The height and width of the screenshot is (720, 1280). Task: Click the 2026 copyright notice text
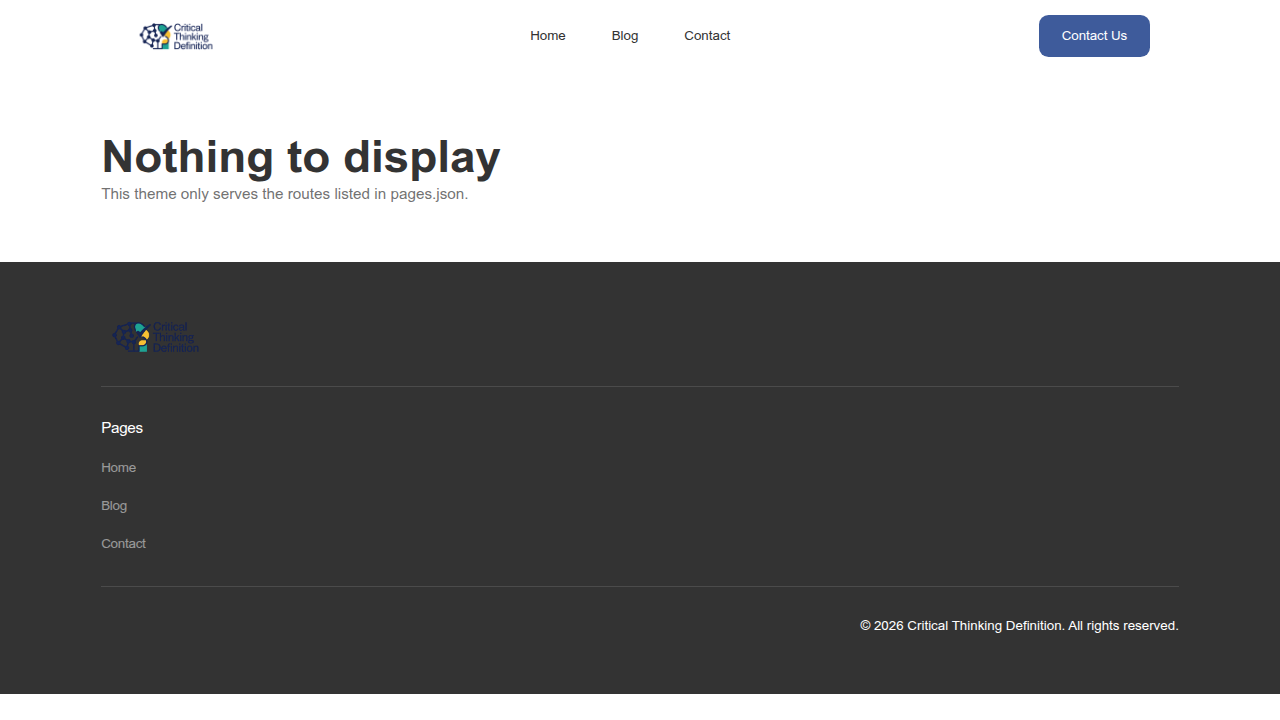click(1019, 626)
